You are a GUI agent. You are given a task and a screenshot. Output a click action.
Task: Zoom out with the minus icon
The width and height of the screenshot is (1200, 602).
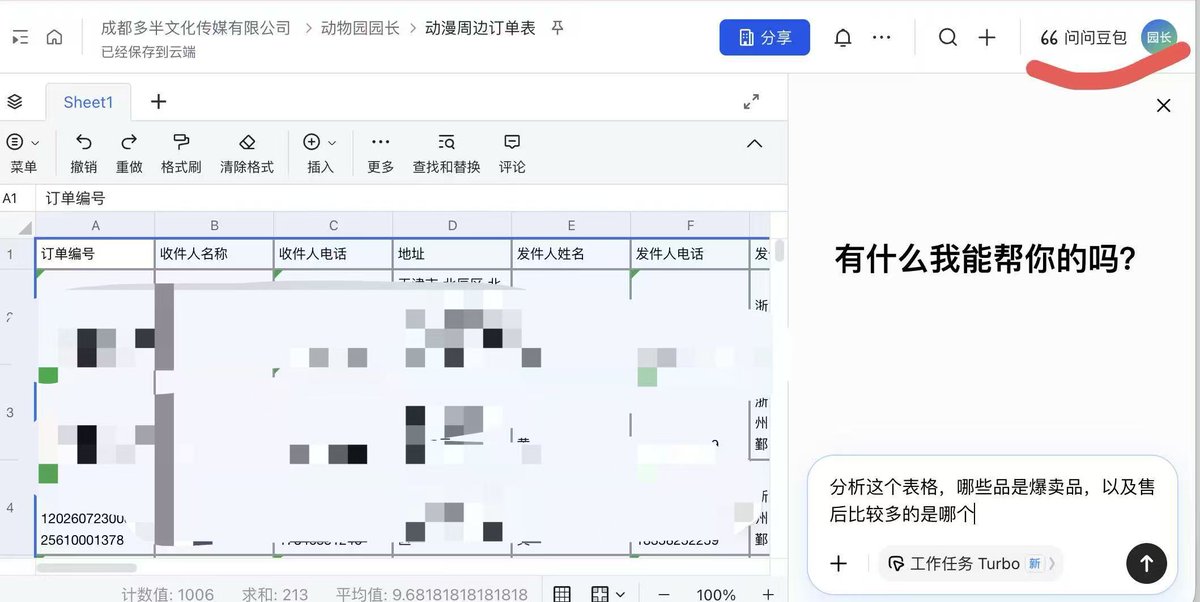664,594
